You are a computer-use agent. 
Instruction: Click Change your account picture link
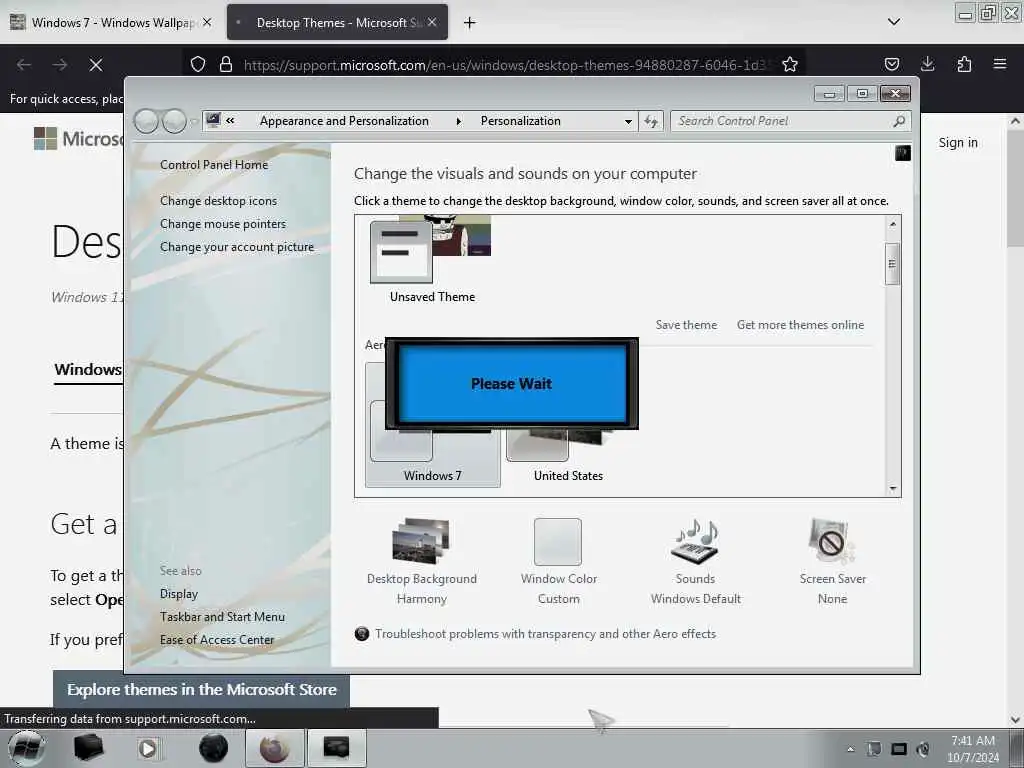pyautogui.click(x=237, y=247)
